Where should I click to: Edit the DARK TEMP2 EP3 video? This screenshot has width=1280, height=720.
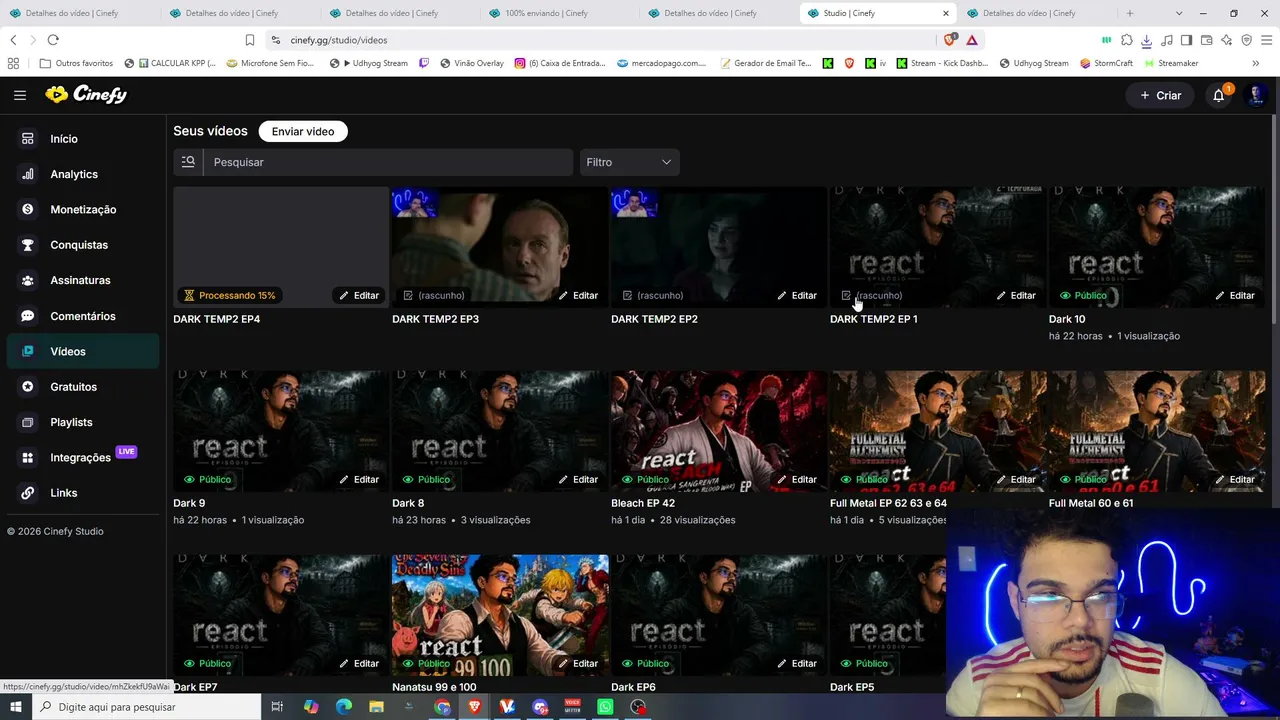coord(578,296)
